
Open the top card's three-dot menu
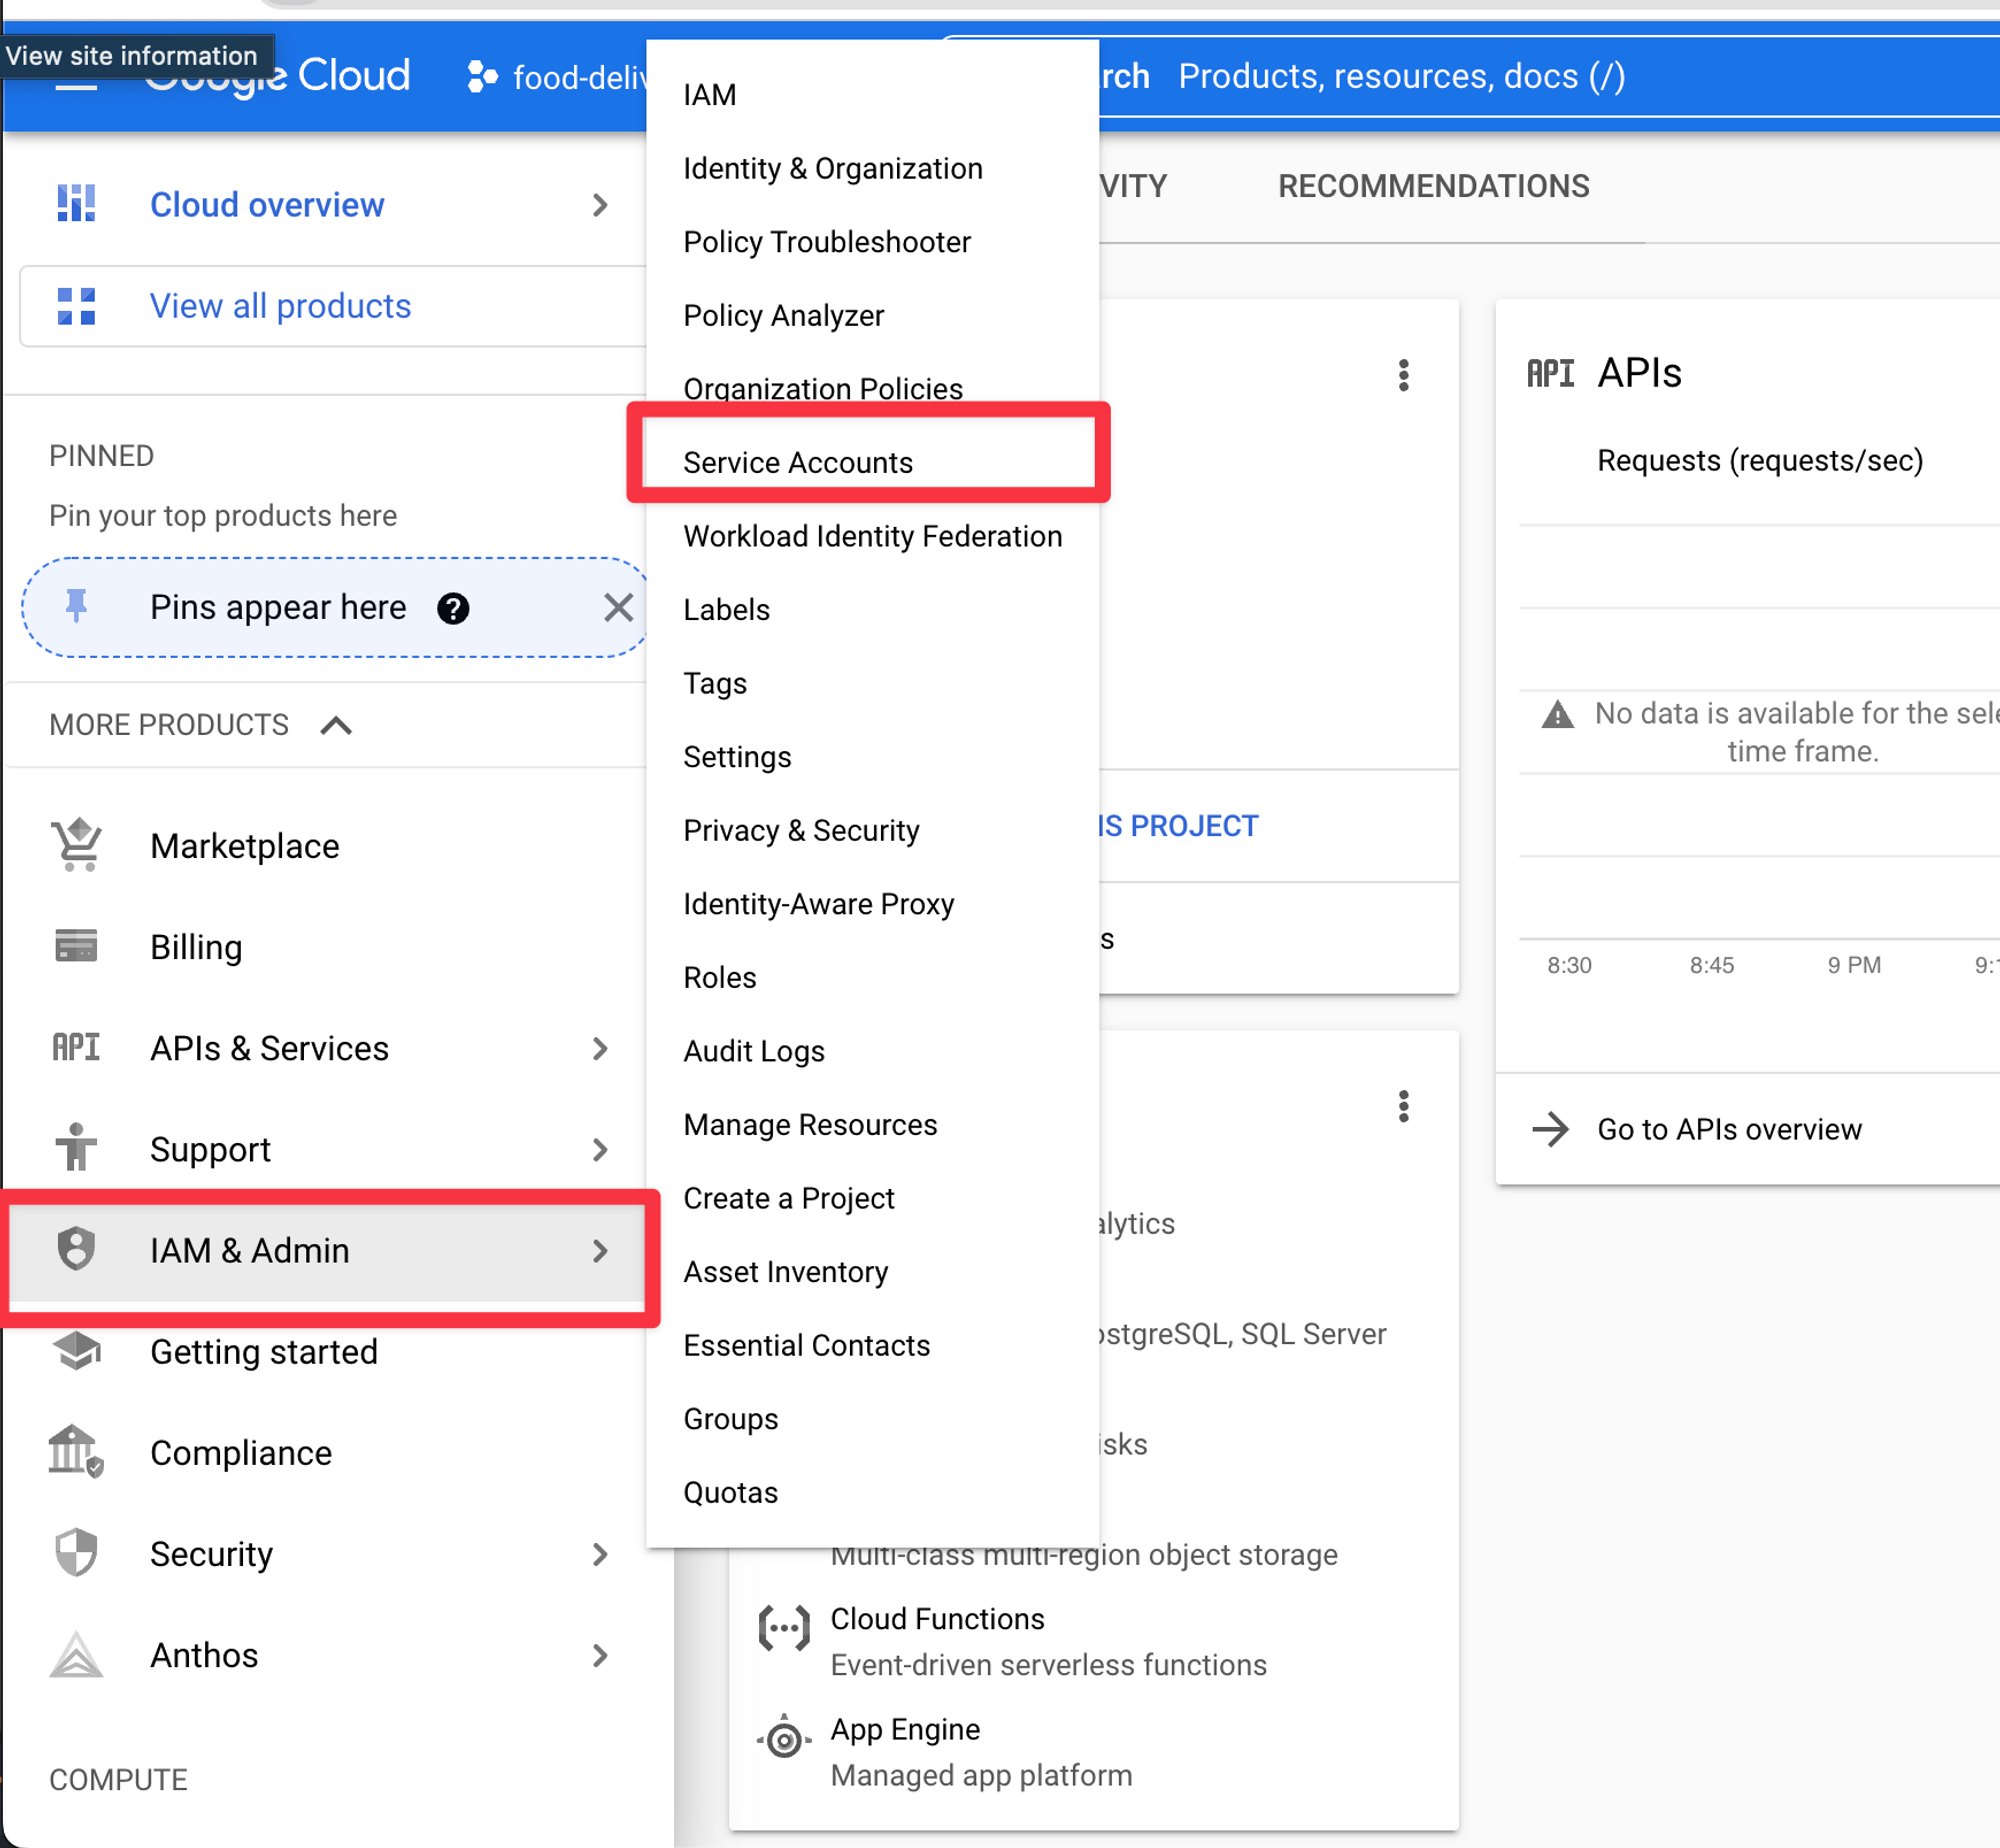[1404, 375]
